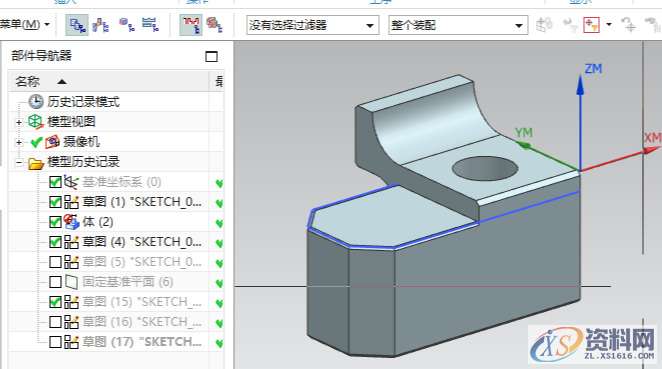Viewport: 662px width, 369px height.
Task: Click the clock icon of 历史记录模式
Action: click(x=36, y=101)
